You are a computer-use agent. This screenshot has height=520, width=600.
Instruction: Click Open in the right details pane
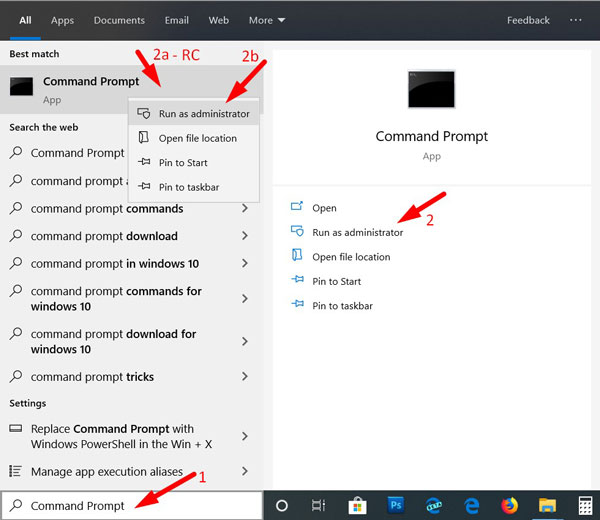click(324, 208)
